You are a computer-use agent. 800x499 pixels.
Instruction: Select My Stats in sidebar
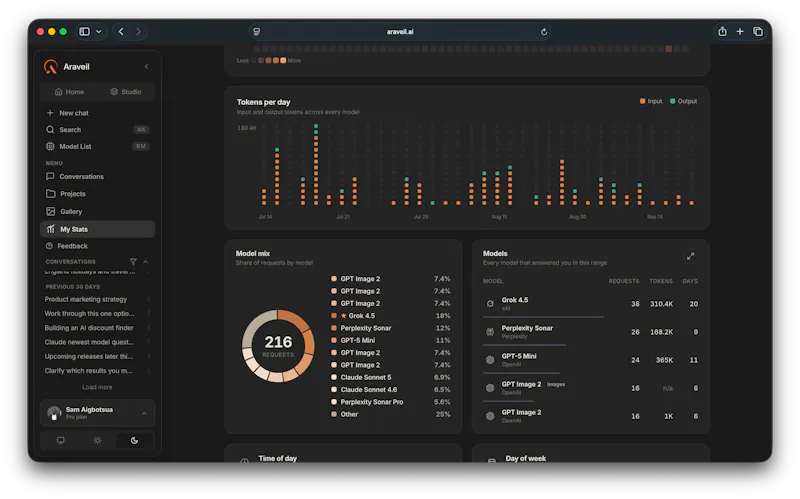tap(97, 229)
